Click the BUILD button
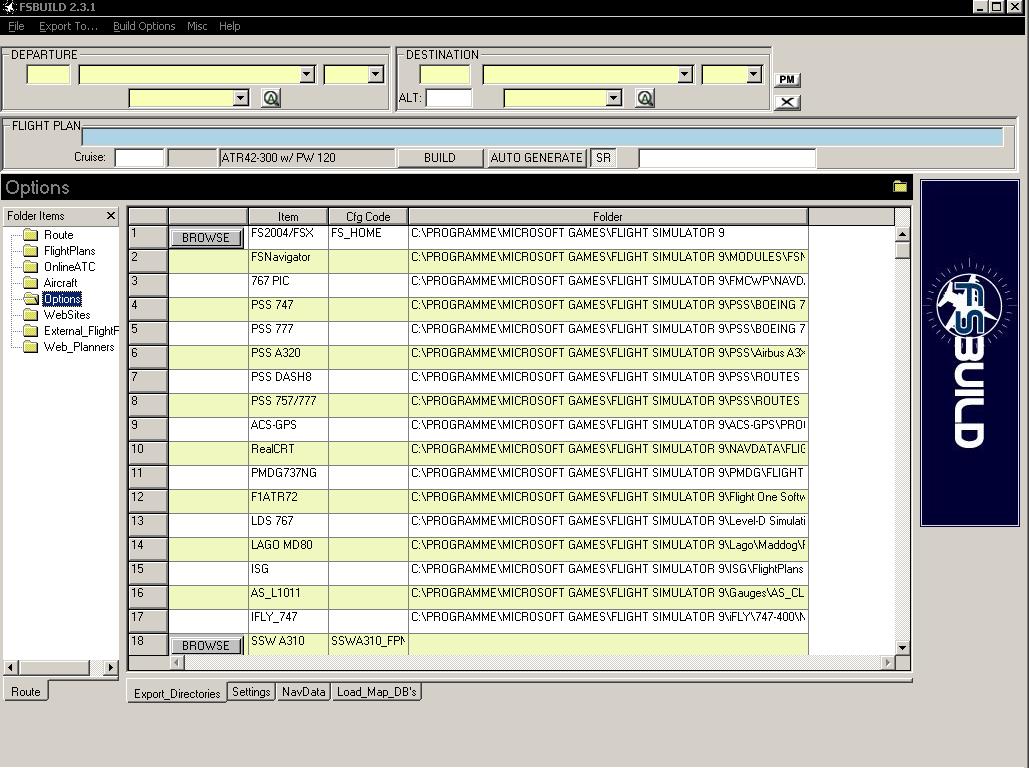Viewport: 1029px width, 768px height. (x=440, y=158)
